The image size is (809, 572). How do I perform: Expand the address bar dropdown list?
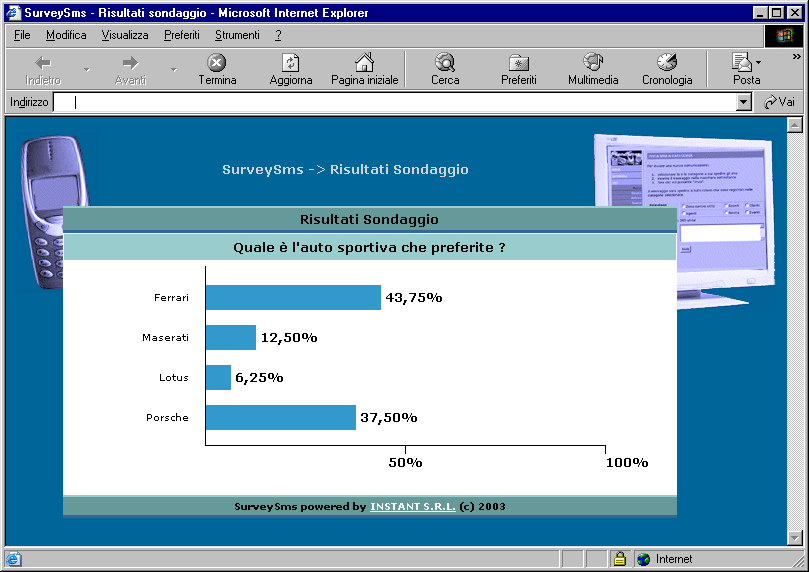743,102
